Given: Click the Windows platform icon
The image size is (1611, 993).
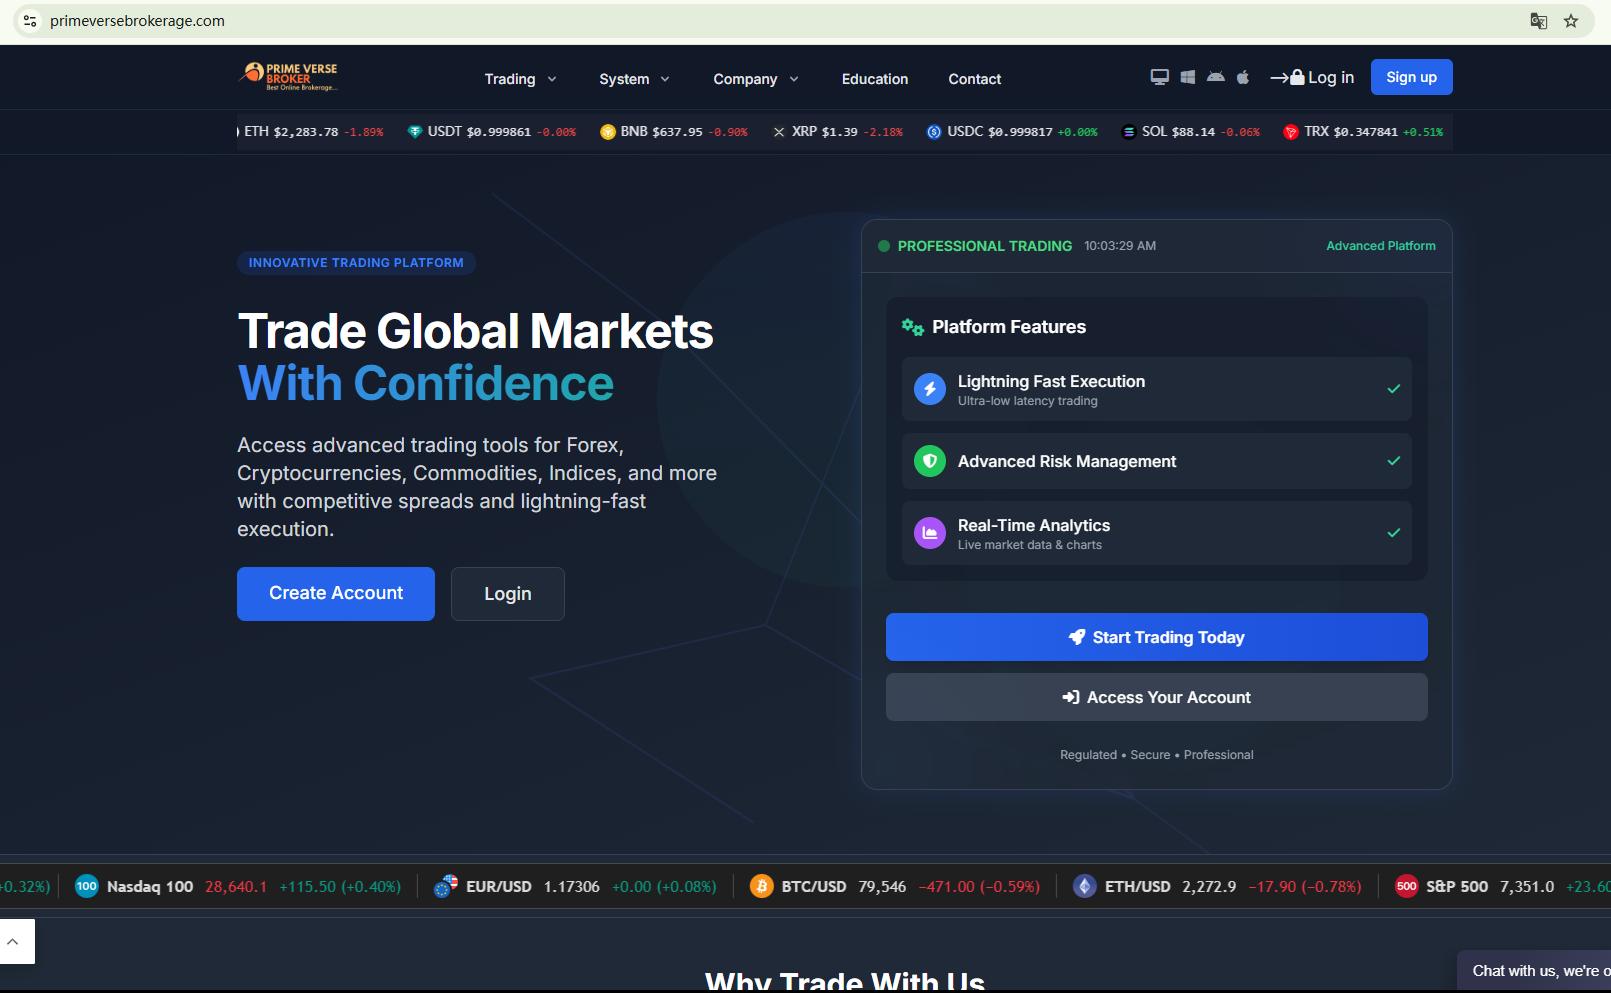Looking at the screenshot, I should [1188, 77].
